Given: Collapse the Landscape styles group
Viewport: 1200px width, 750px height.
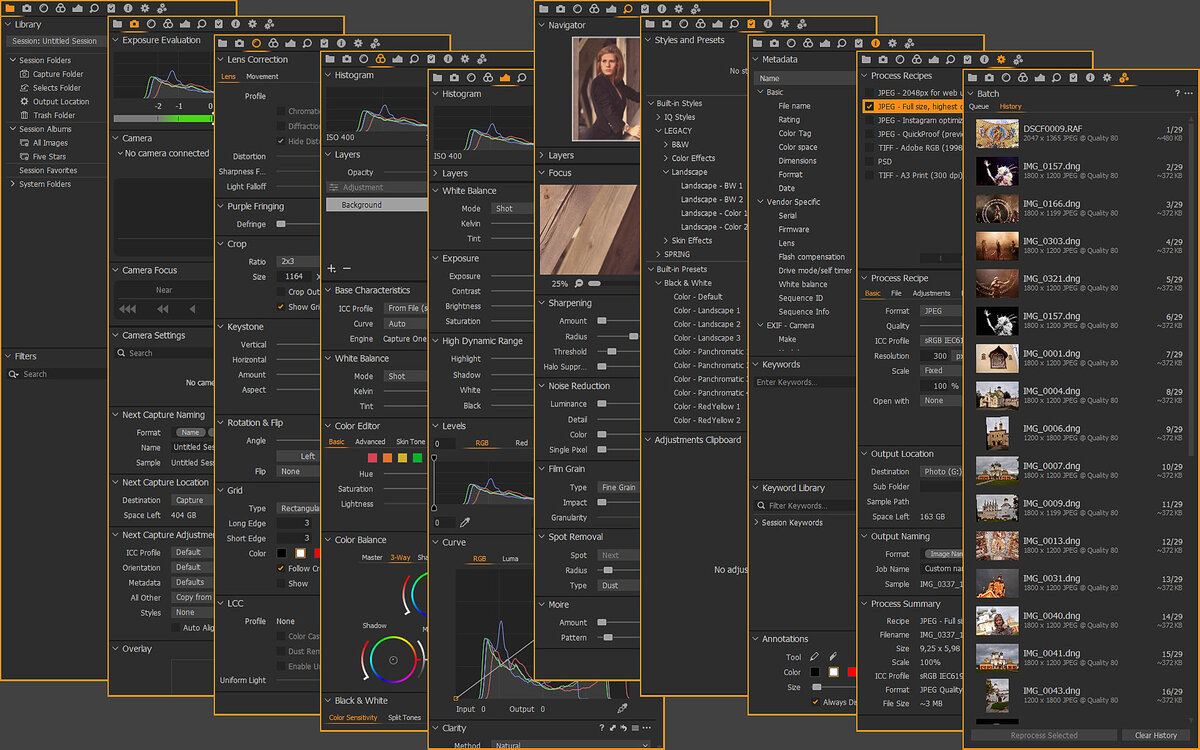Looking at the screenshot, I should (x=665, y=172).
